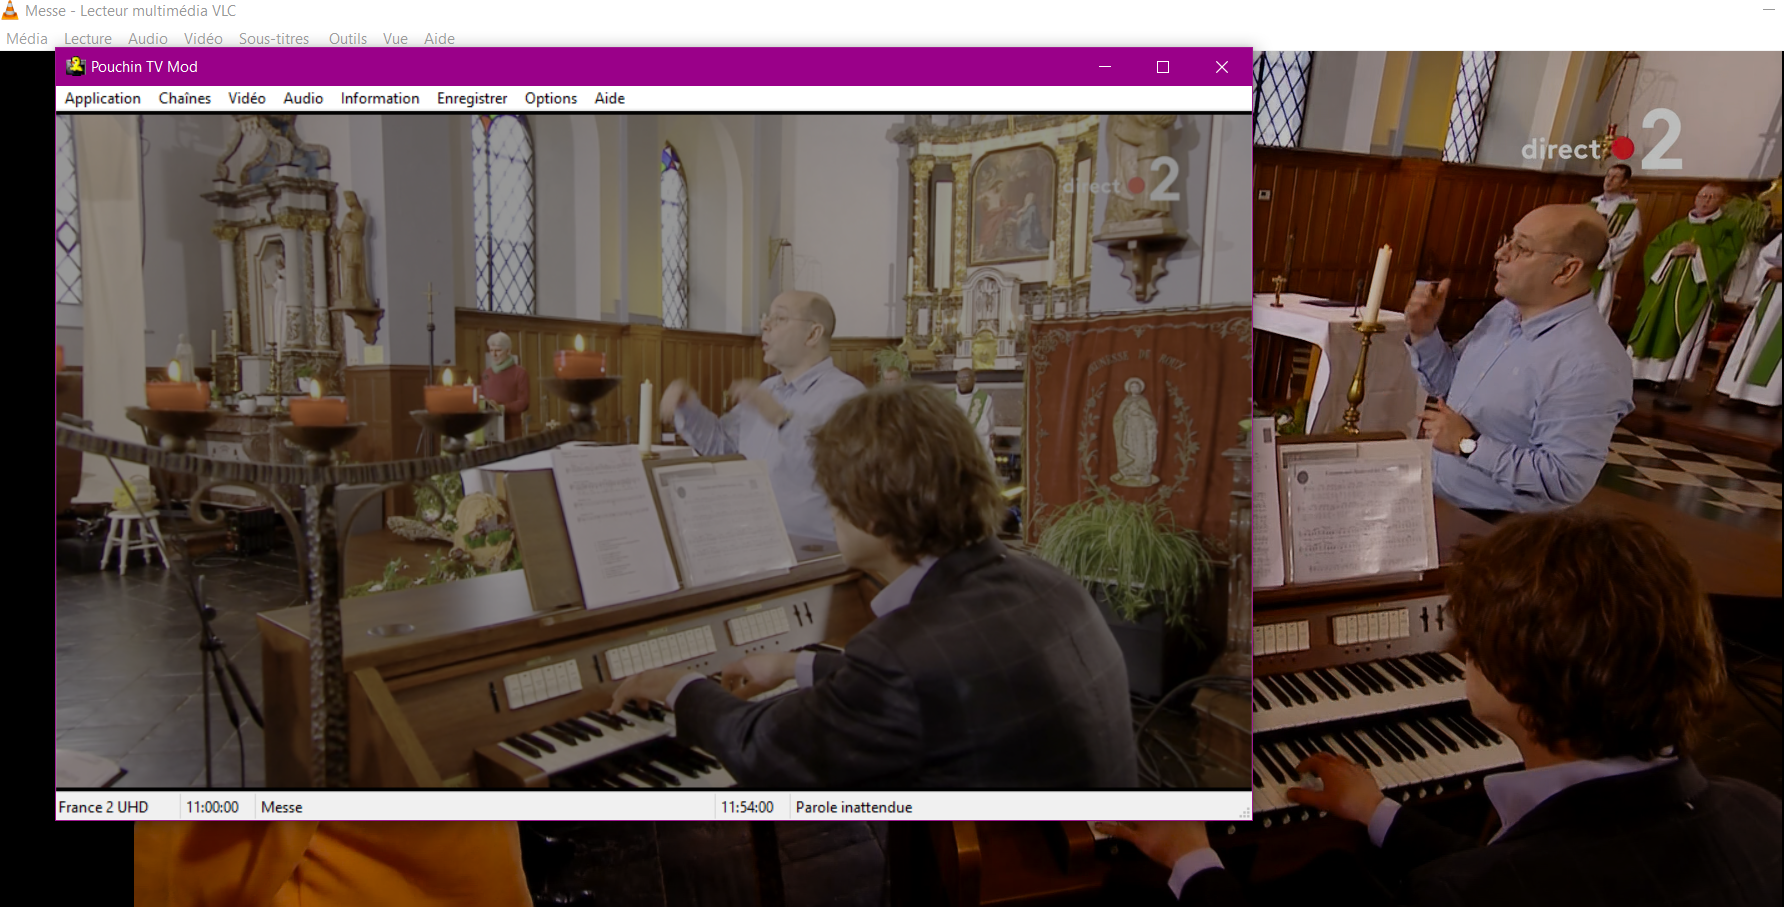Click the Pouchin TV Mod app icon
The image size is (1784, 907).
75,67
